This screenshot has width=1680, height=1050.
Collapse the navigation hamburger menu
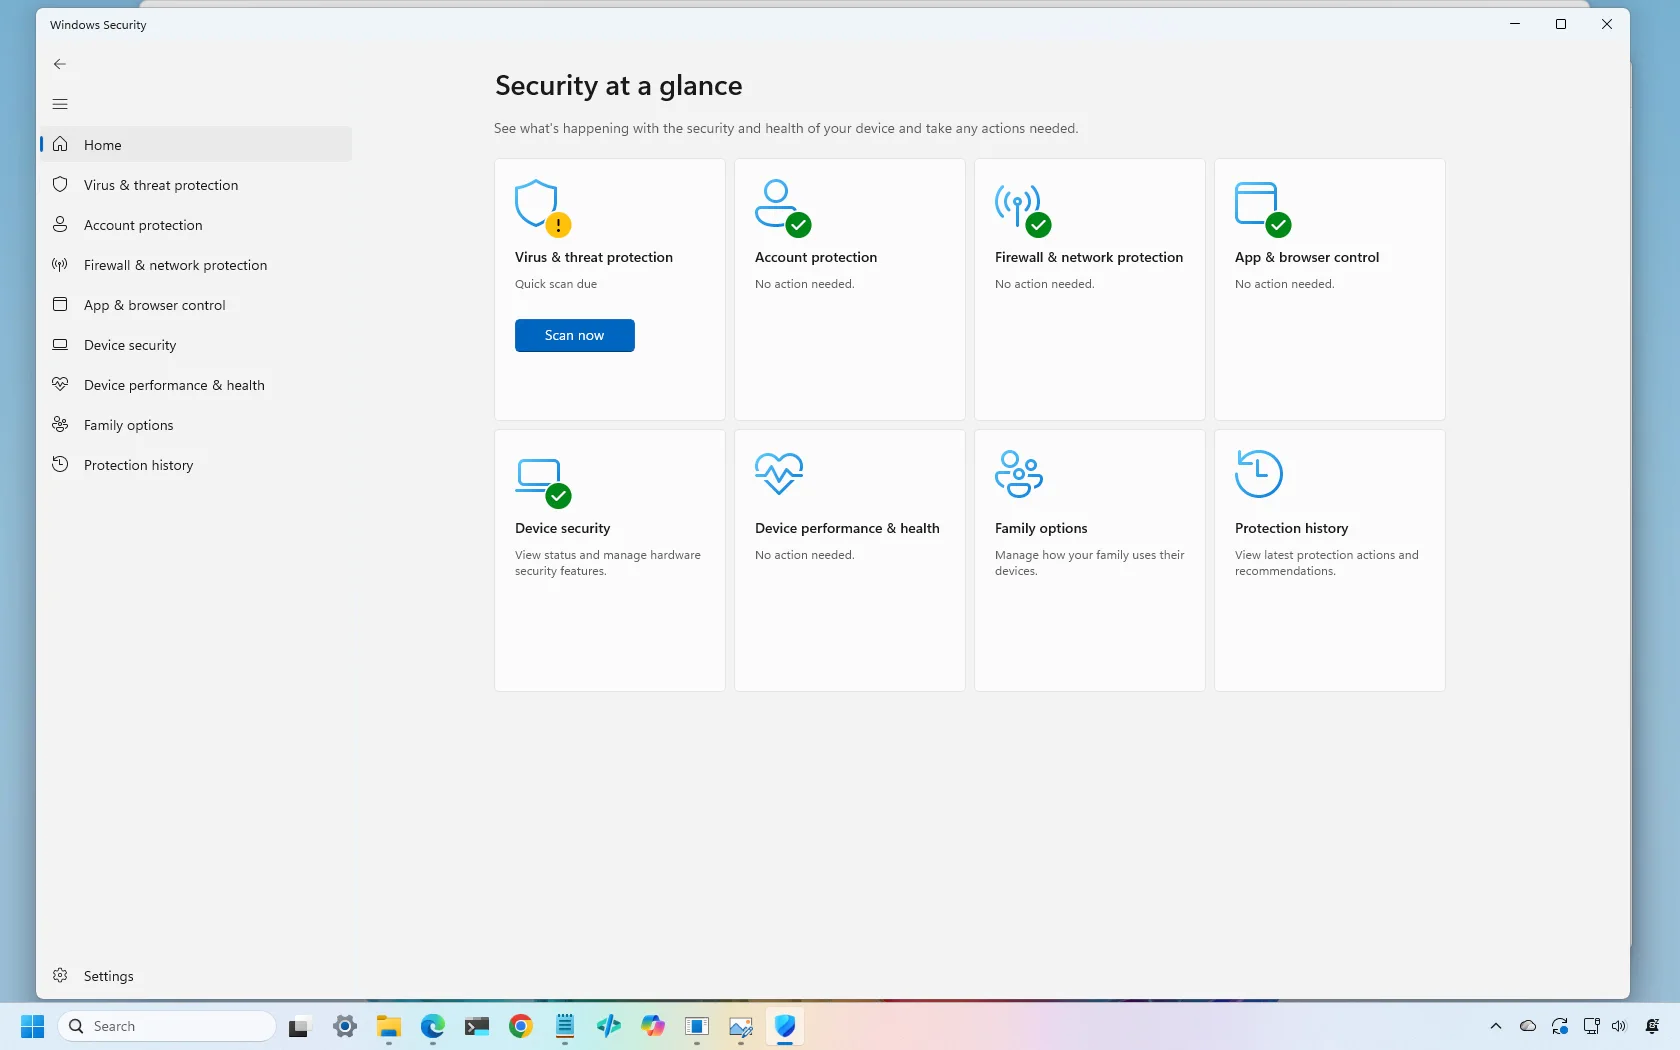(x=60, y=104)
